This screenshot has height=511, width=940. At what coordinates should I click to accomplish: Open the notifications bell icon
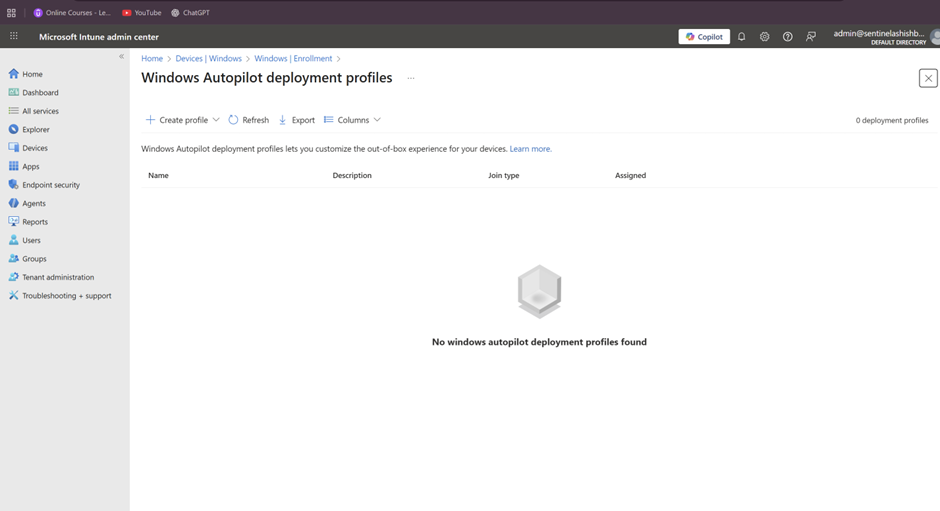pos(741,37)
